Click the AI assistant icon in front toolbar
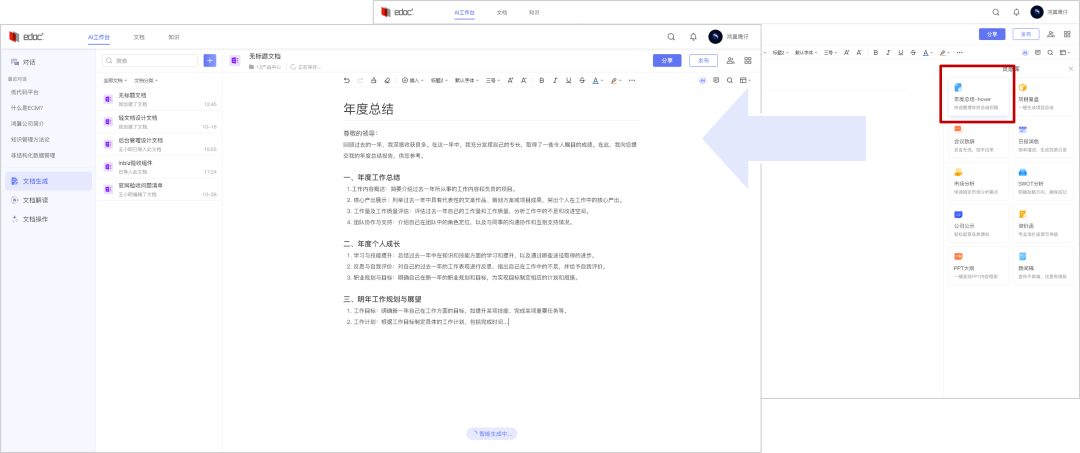1080x453 pixels. point(703,81)
